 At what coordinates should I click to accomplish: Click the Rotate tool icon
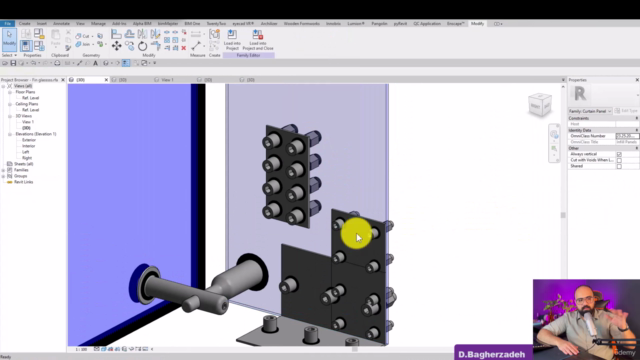142,46
